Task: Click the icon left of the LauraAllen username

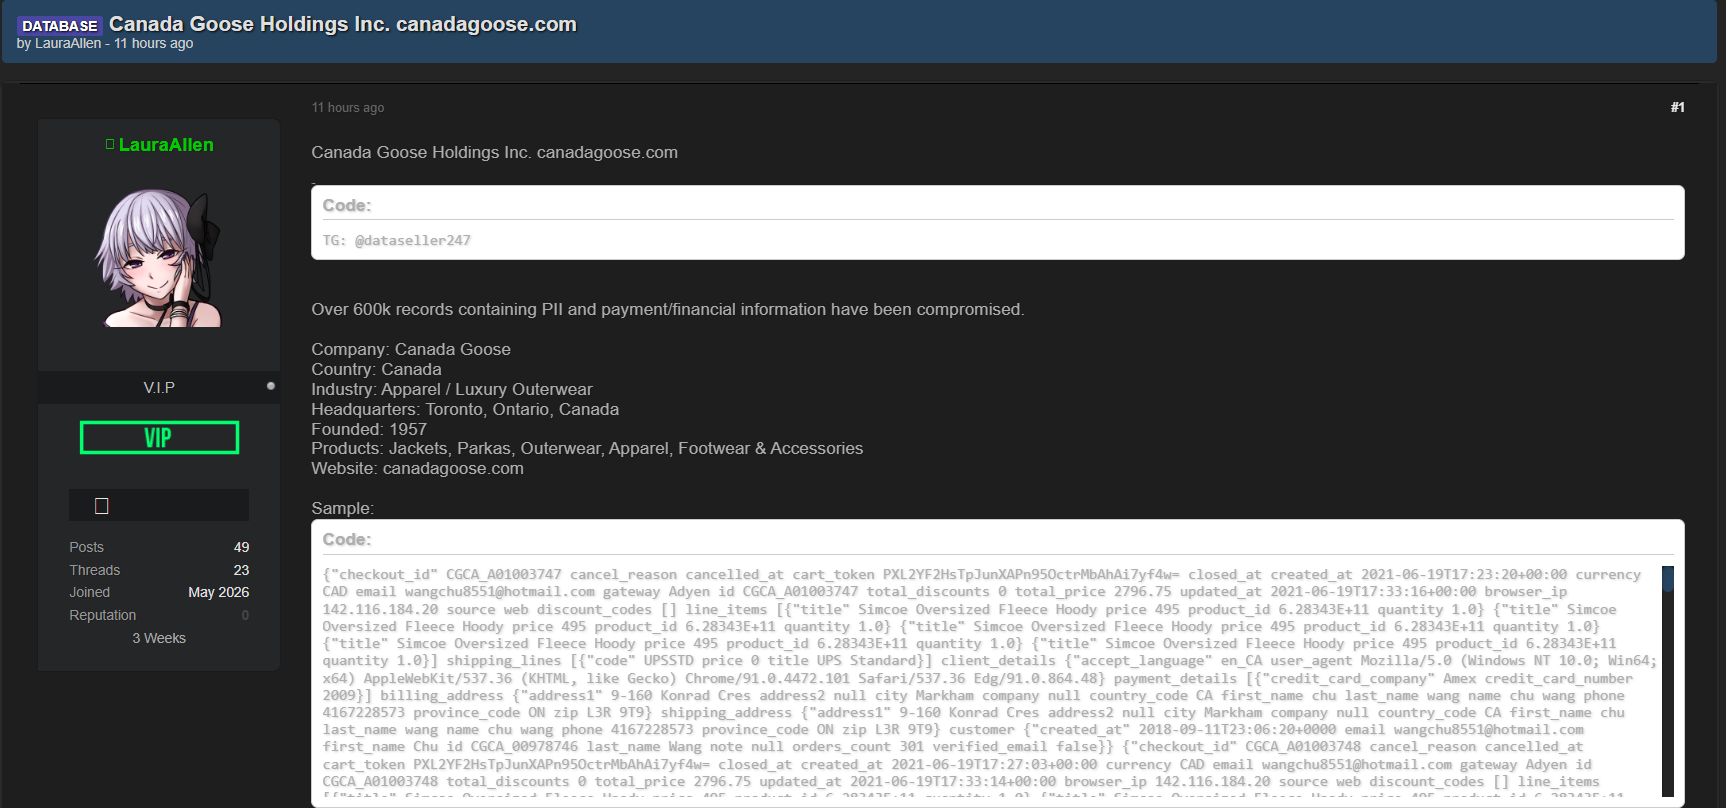Action: pyautogui.click(x=110, y=145)
